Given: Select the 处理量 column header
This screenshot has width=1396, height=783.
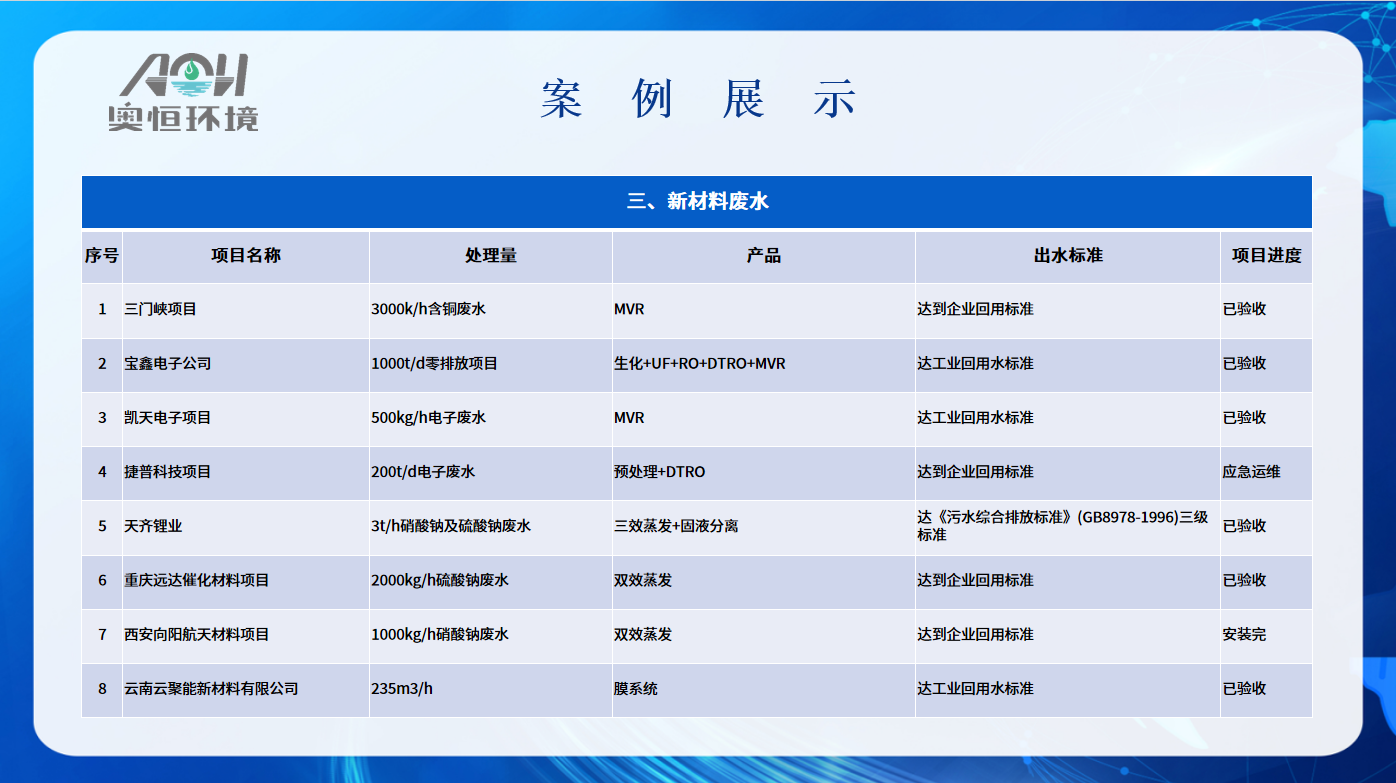Looking at the screenshot, I should (490, 256).
